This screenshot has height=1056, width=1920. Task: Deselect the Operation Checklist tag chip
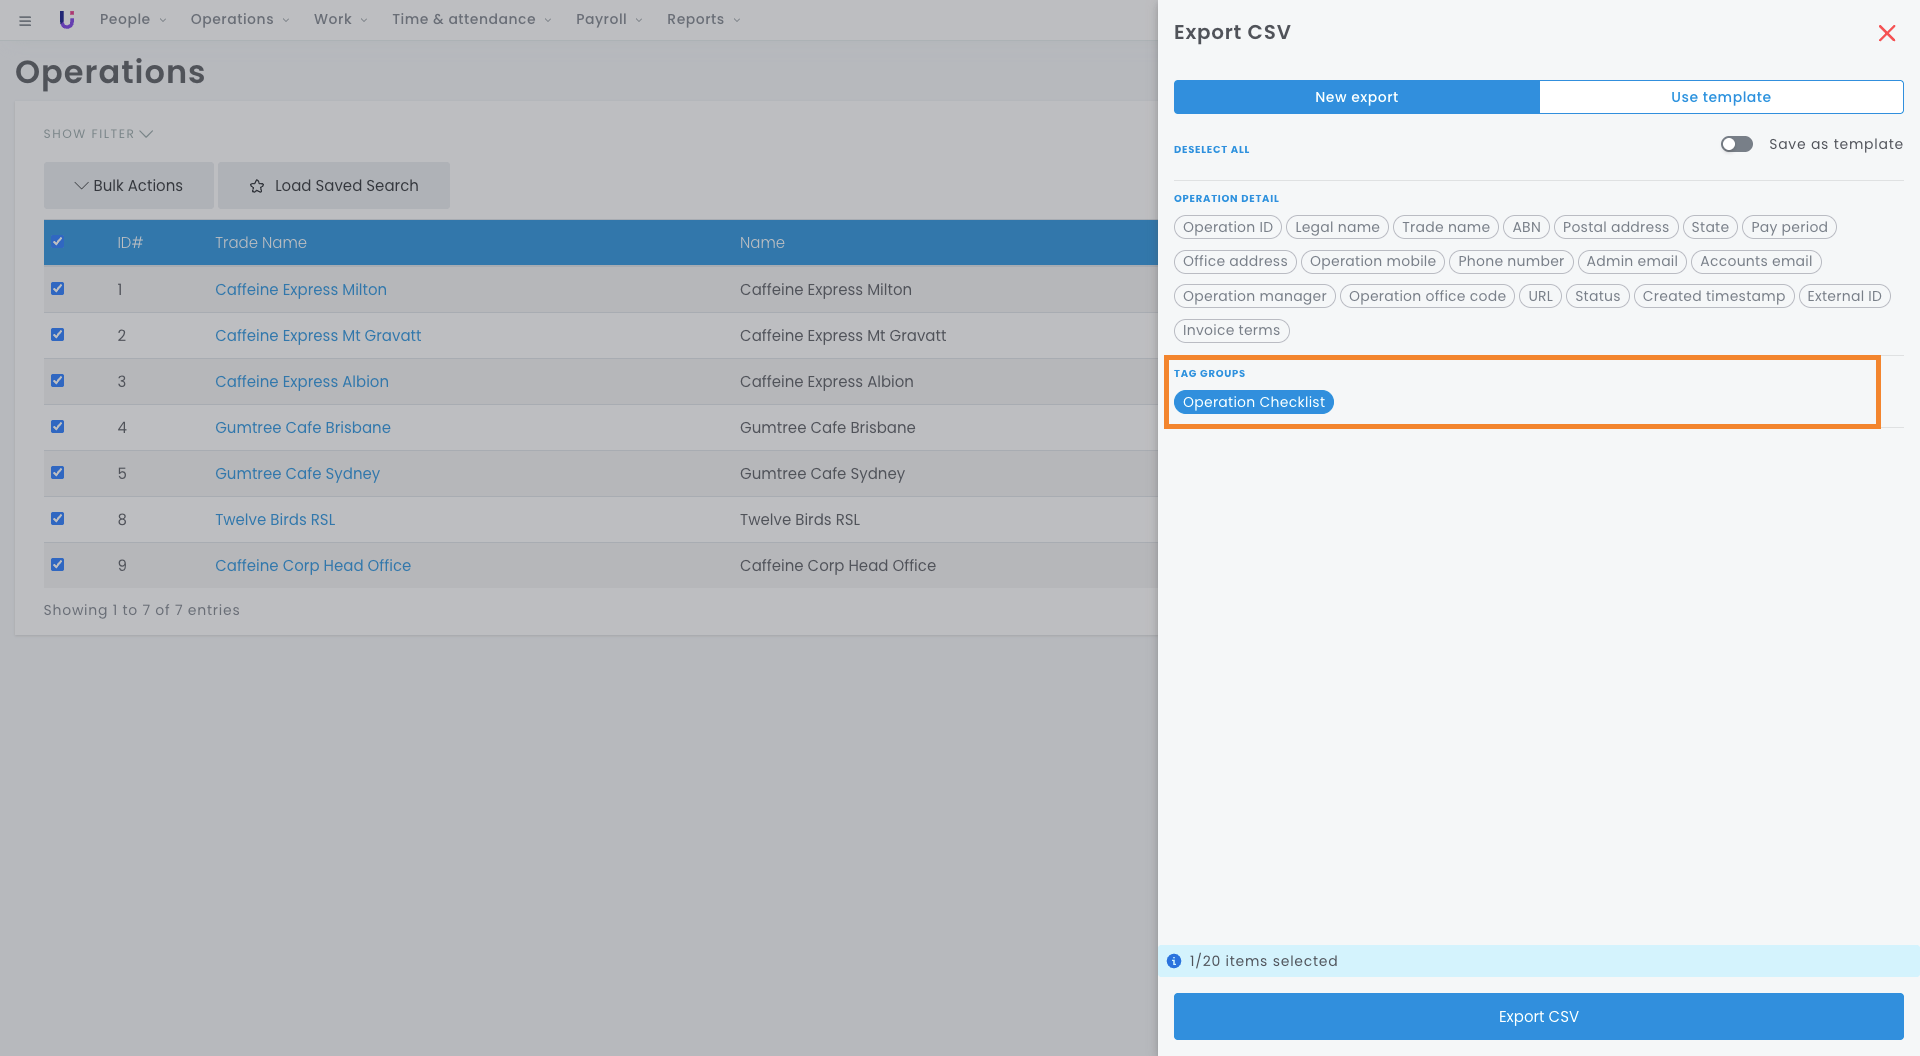tap(1253, 402)
